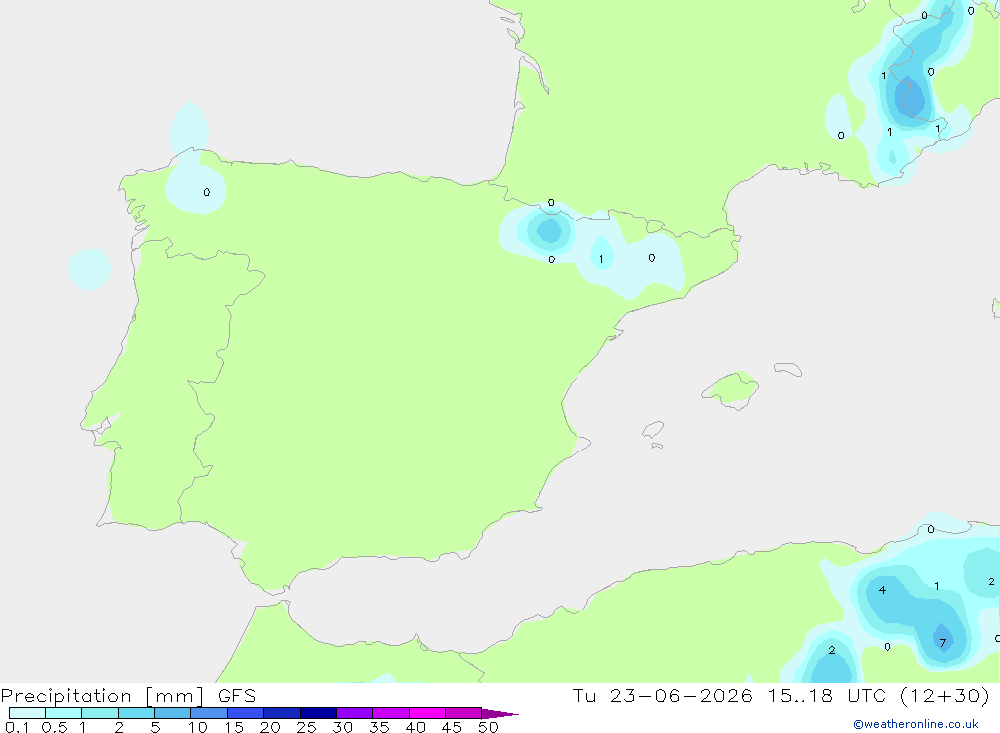Click the '50' legend scale label
Image resolution: width=1000 pixels, height=733 pixels.
coord(488,727)
